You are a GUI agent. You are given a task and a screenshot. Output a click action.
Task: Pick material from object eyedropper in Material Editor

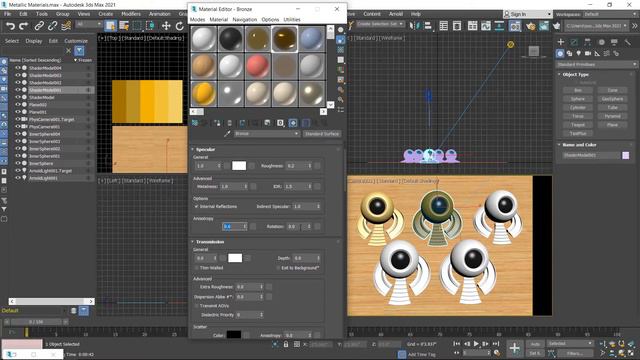227,133
